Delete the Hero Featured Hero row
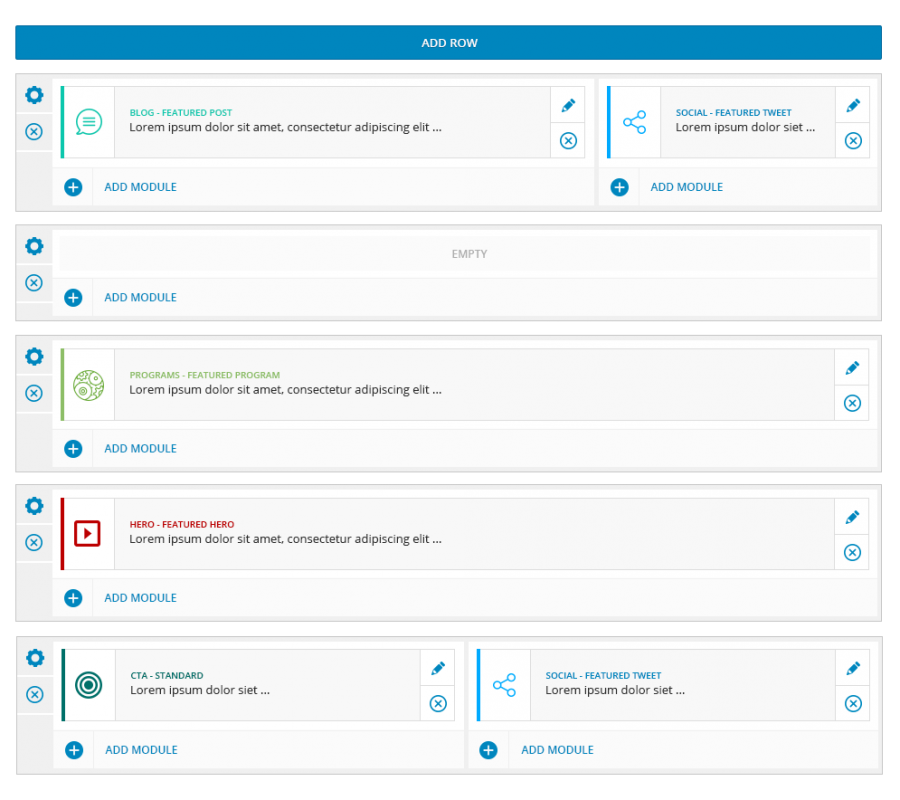900x800 pixels. [x=34, y=542]
